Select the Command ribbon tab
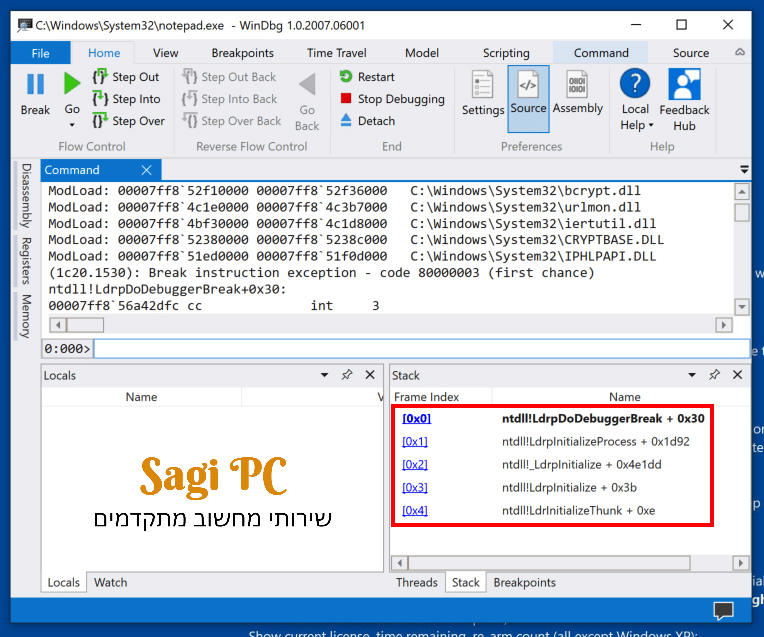The height and width of the screenshot is (637, 764). [601, 53]
